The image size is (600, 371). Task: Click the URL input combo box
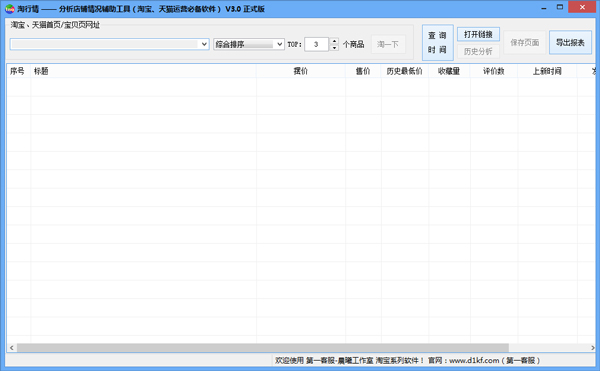pyautogui.click(x=109, y=44)
